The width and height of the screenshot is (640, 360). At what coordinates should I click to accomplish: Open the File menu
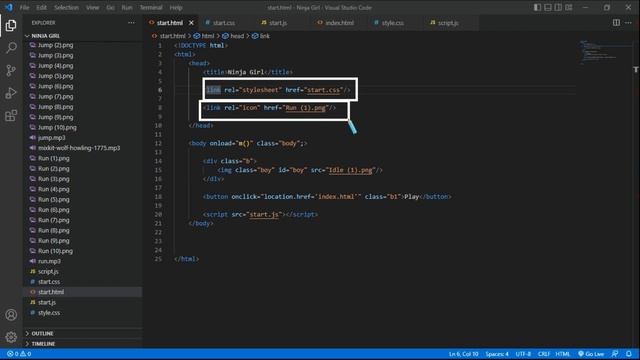[x=24, y=7]
